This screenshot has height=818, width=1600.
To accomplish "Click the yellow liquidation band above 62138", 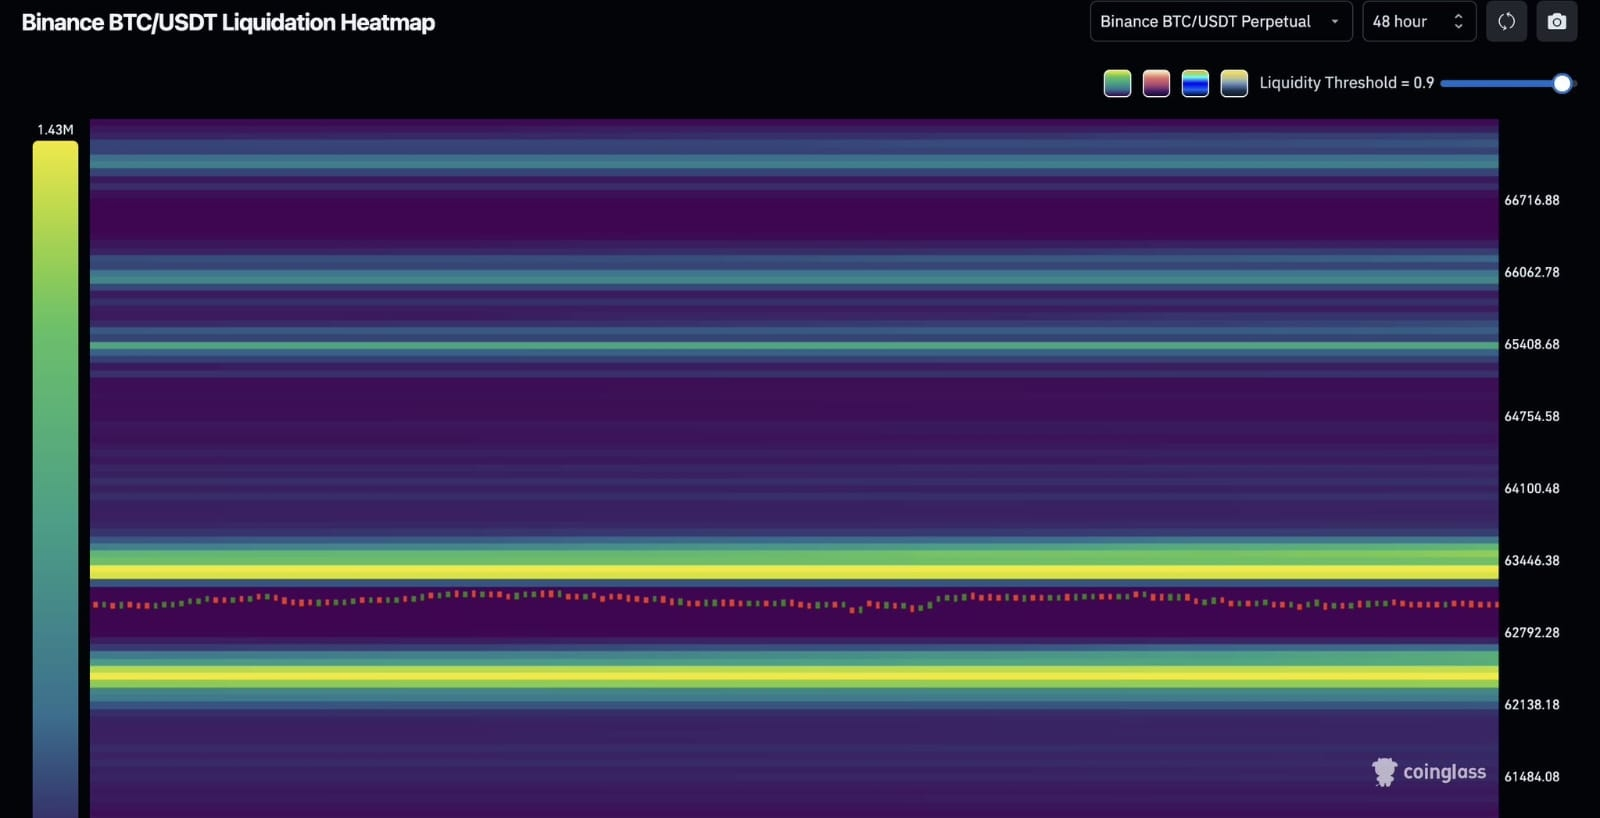I will click(x=794, y=675).
